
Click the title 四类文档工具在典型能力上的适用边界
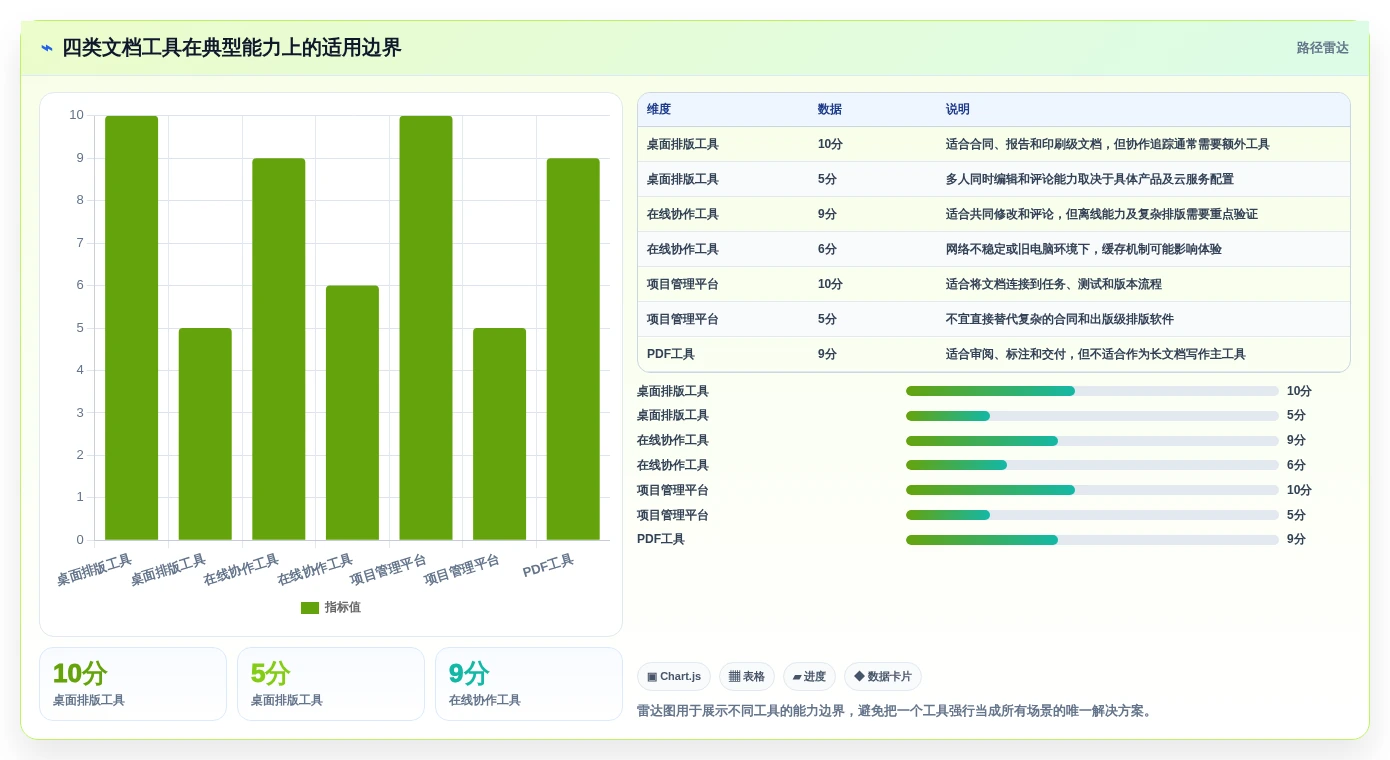click(x=231, y=48)
